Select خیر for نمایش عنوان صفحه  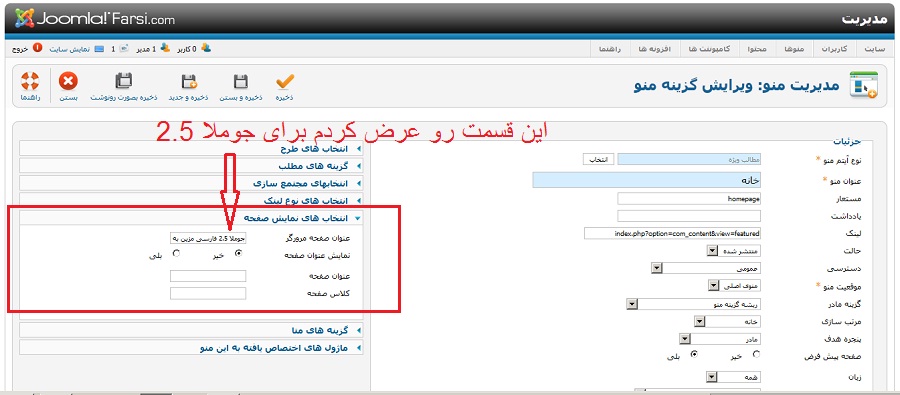click(239, 253)
